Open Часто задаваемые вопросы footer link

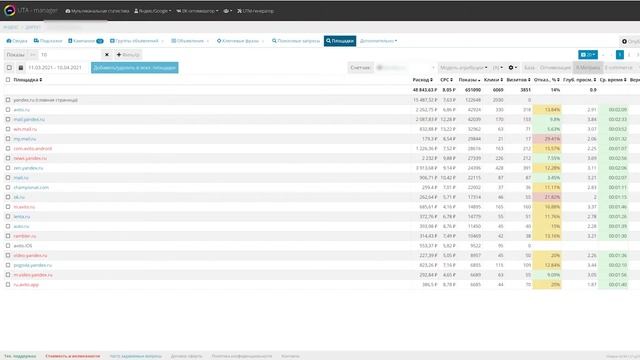[x=136, y=356]
